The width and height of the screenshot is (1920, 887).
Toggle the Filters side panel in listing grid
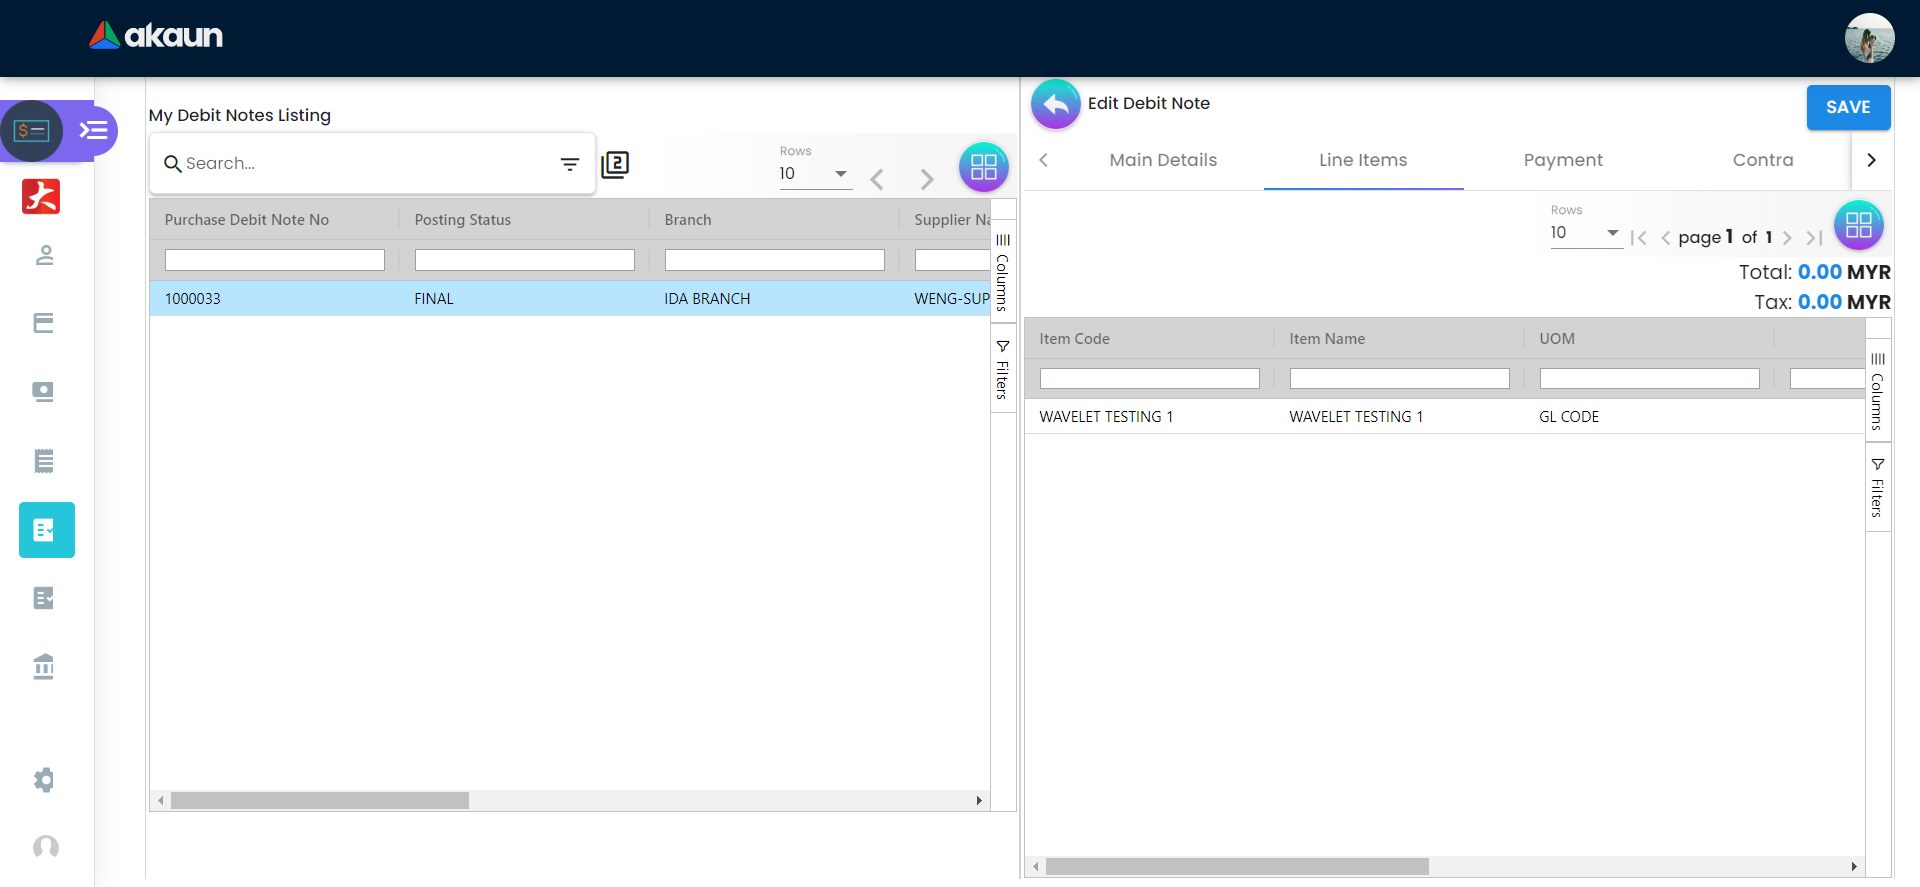tap(1003, 370)
